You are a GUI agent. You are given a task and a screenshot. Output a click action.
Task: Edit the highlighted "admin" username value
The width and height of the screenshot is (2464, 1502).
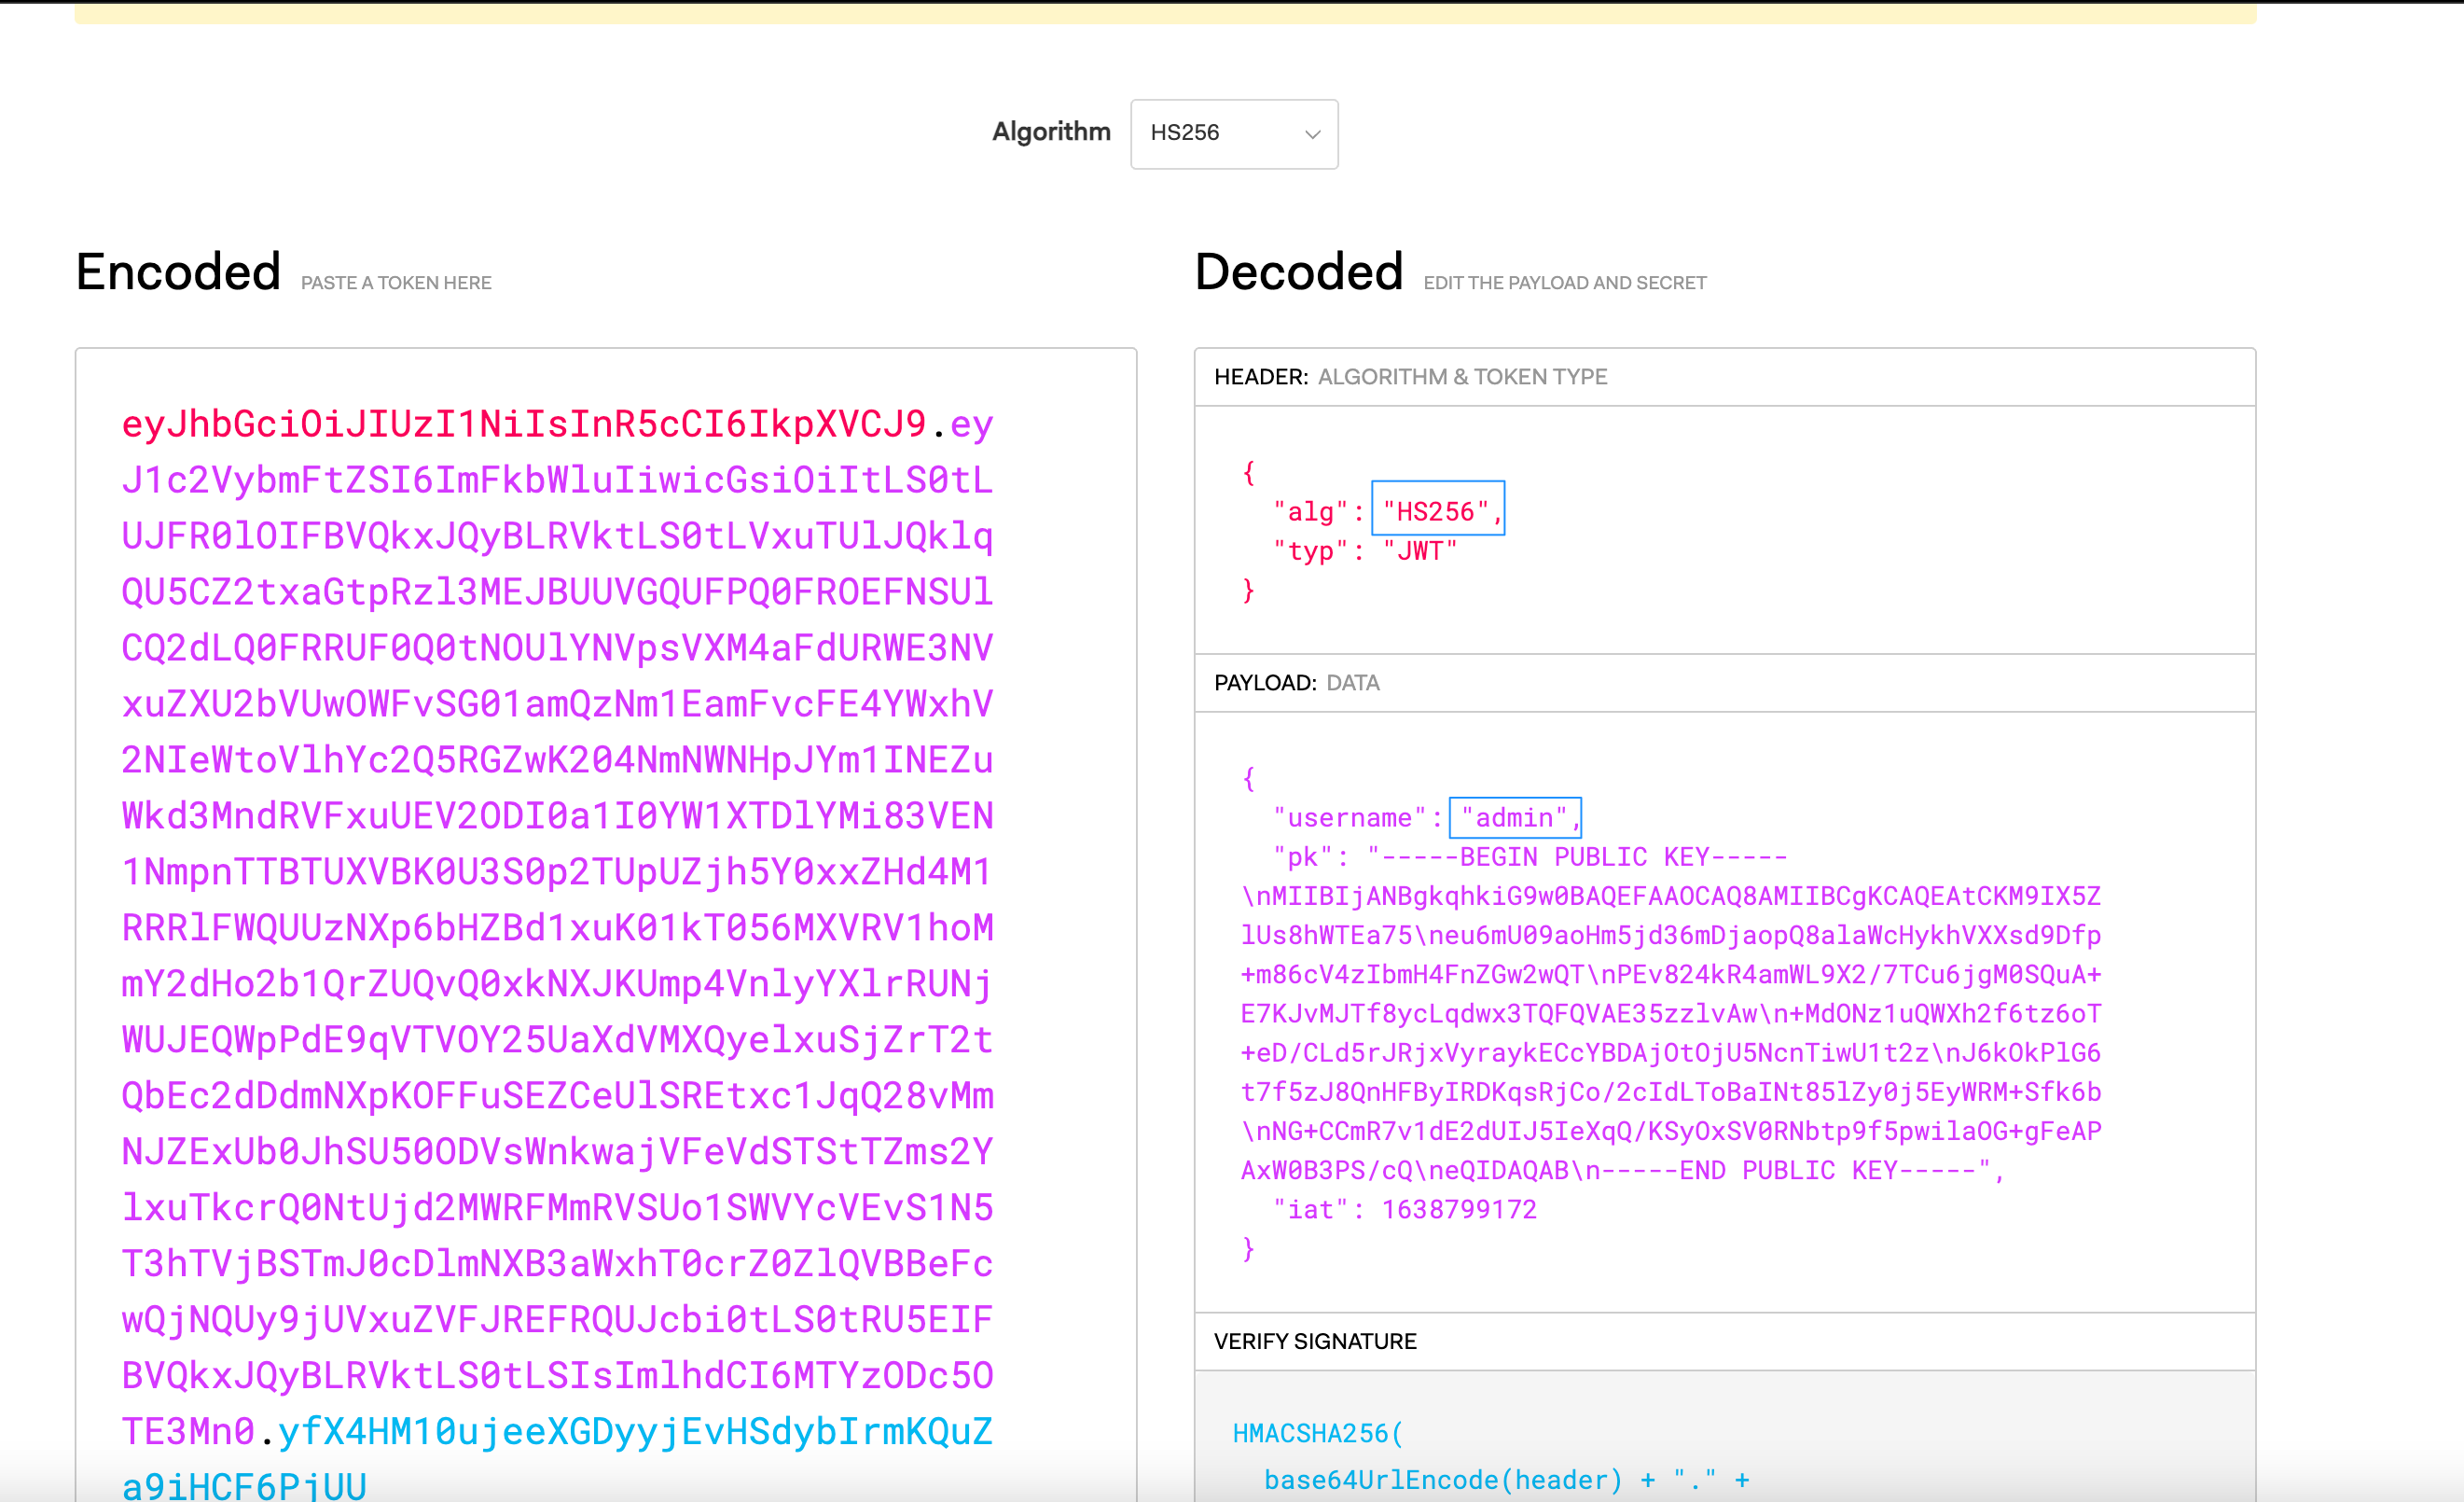coord(1513,817)
